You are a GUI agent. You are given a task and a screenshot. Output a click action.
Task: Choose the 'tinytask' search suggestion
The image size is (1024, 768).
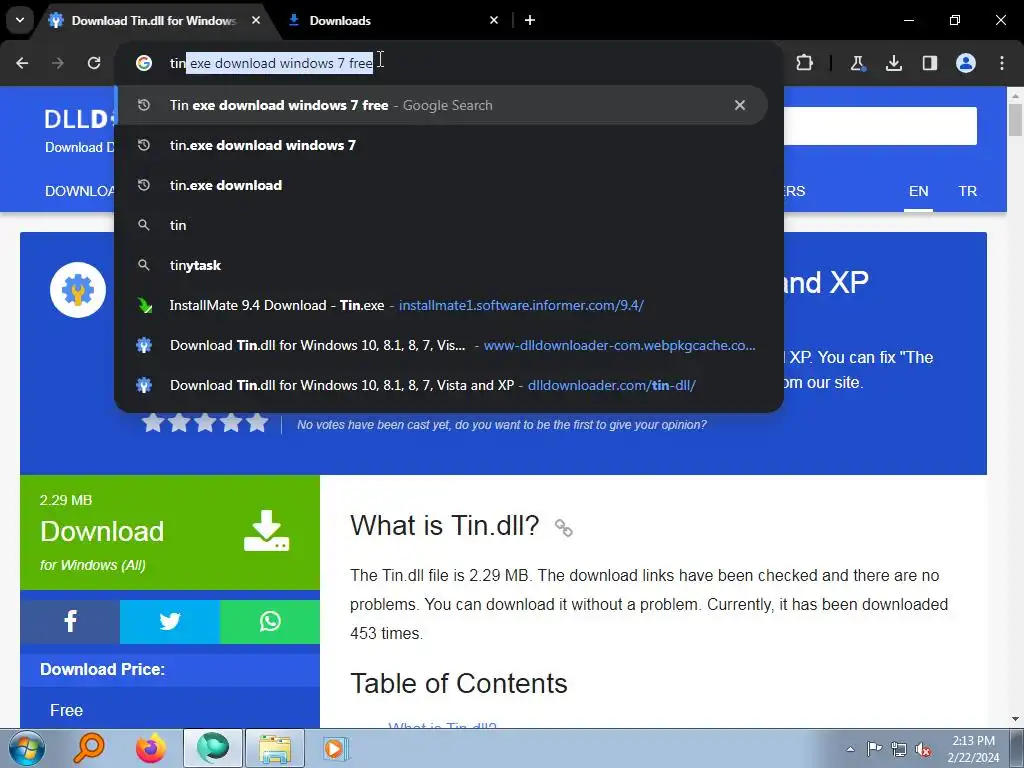[x=441, y=265]
